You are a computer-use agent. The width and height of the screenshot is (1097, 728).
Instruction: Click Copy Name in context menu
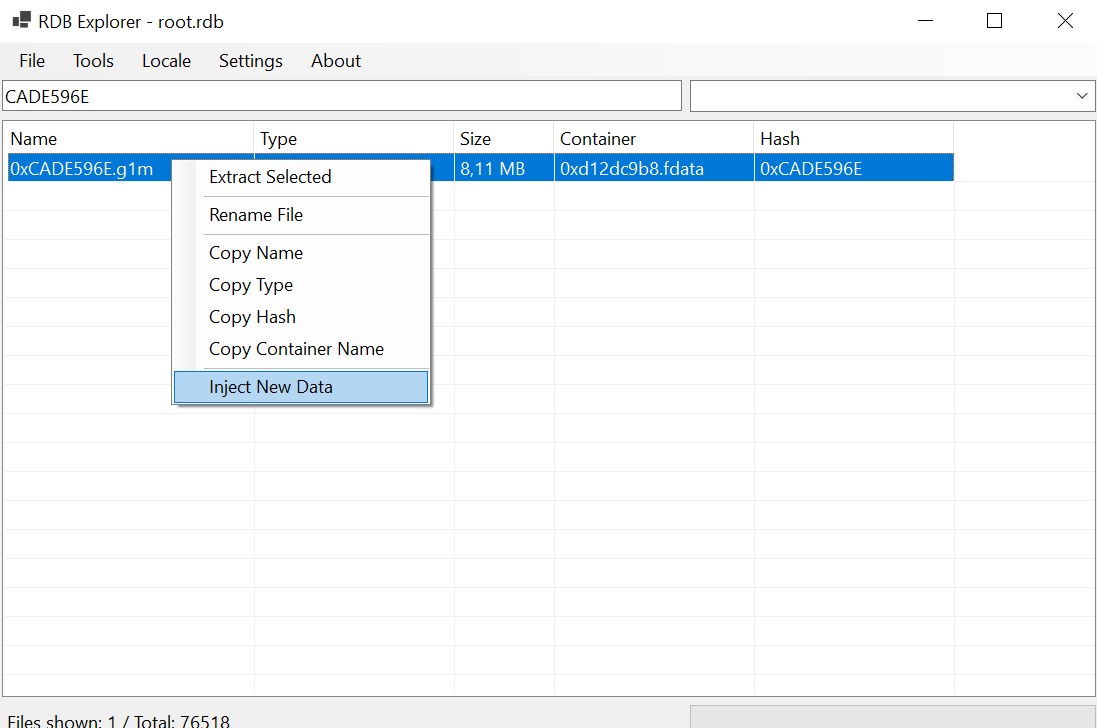pos(301,252)
